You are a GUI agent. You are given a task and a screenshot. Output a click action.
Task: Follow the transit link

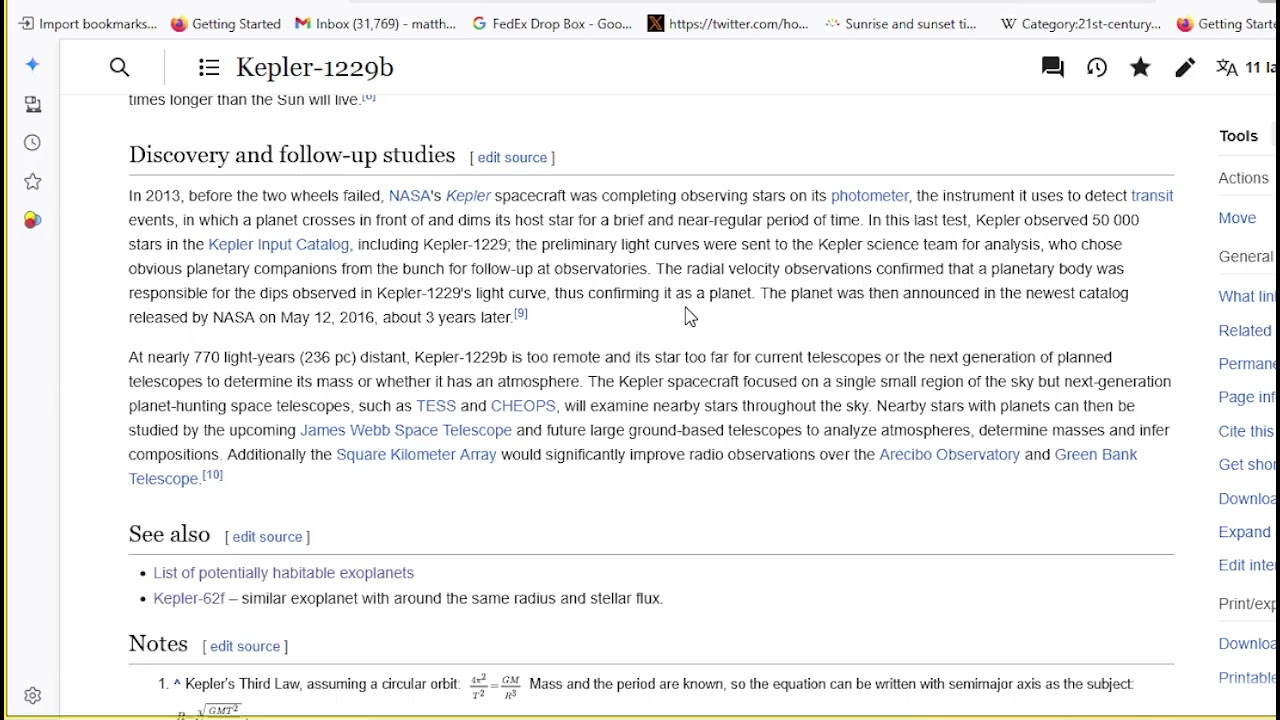[x=1152, y=196]
